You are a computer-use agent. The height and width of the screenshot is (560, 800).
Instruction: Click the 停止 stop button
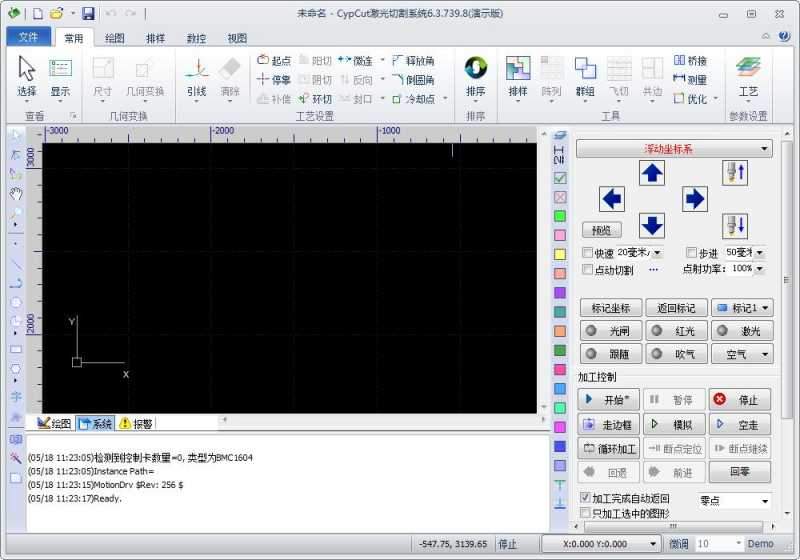pos(739,400)
